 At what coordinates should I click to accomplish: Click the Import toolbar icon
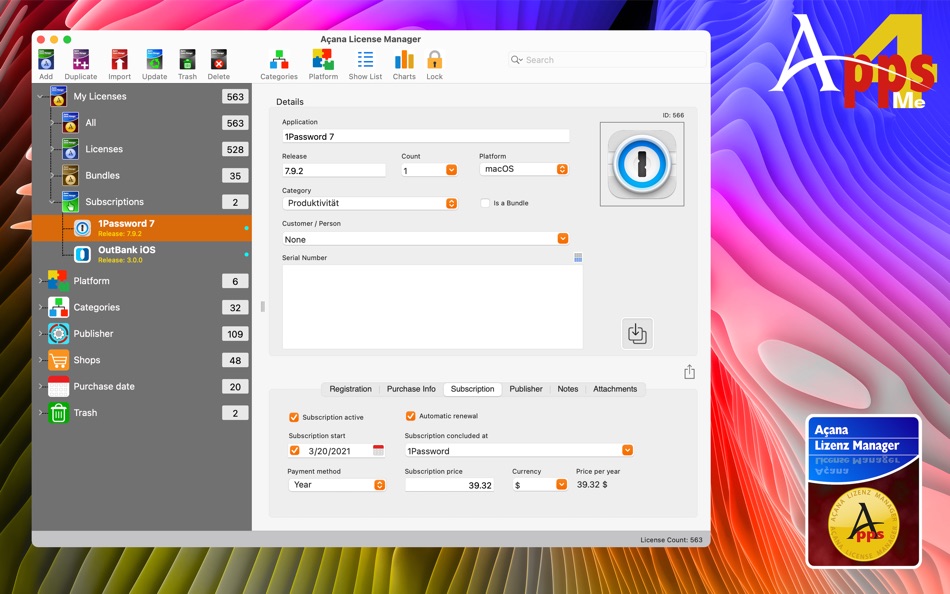click(x=119, y=60)
